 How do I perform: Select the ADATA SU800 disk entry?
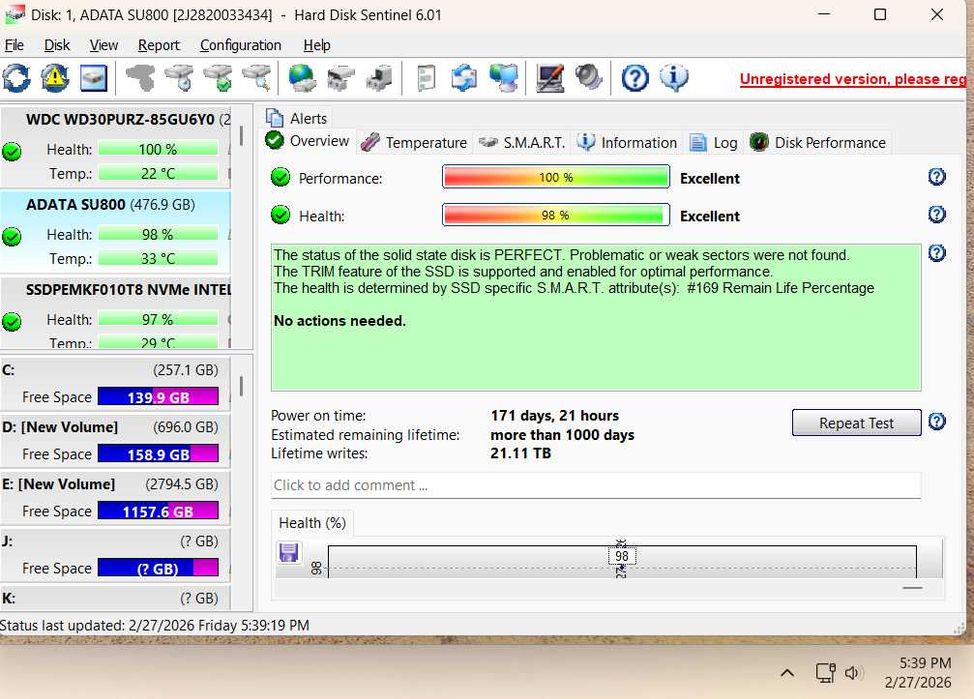point(116,231)
